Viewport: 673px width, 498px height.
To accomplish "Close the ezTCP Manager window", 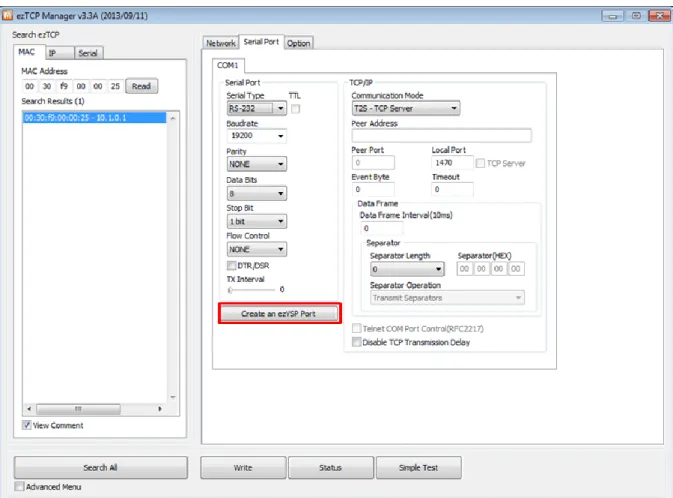I will click(659, 16).
